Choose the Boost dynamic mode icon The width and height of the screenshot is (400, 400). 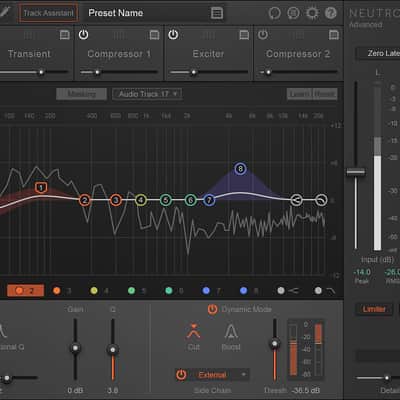[x=231, y=332]
